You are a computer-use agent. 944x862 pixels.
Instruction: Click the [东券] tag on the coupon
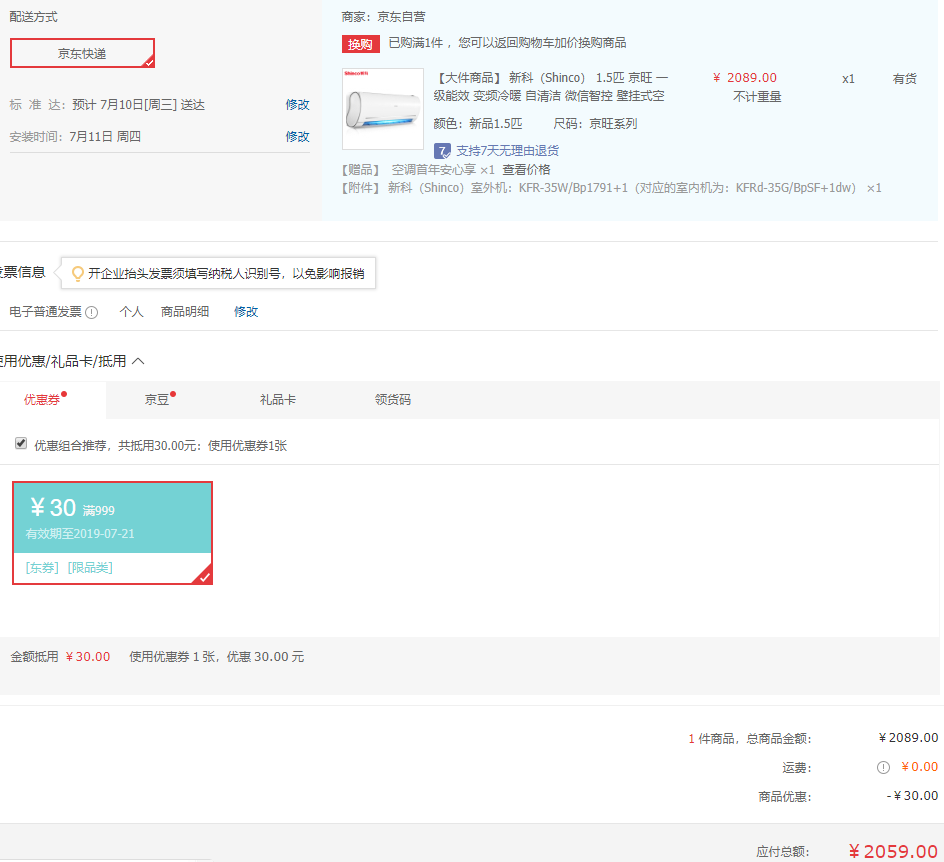point(42,568)
